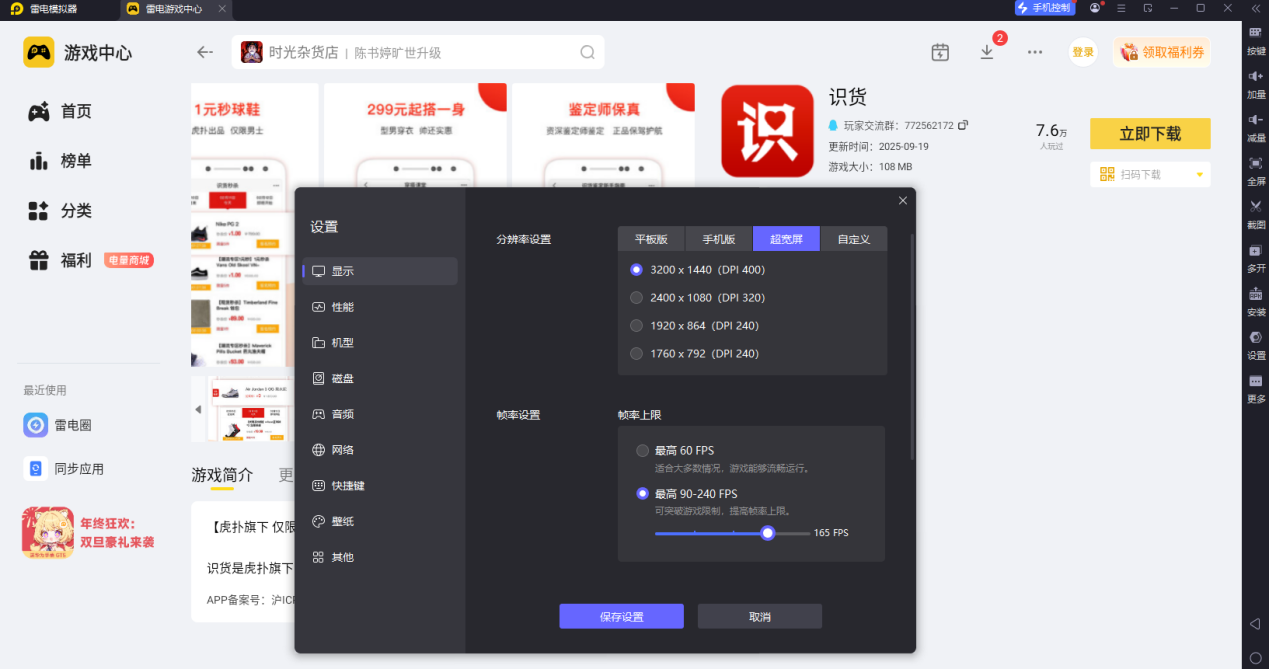The image size is (1269, 669).
Task: Click the settings dialog vertical scrollbar
Action: 912,345
